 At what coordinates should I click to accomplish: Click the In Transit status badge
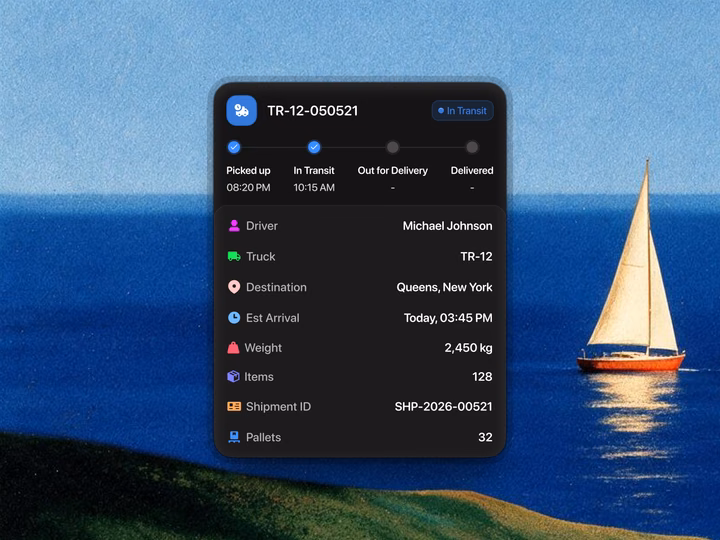[x=462, y=111]
